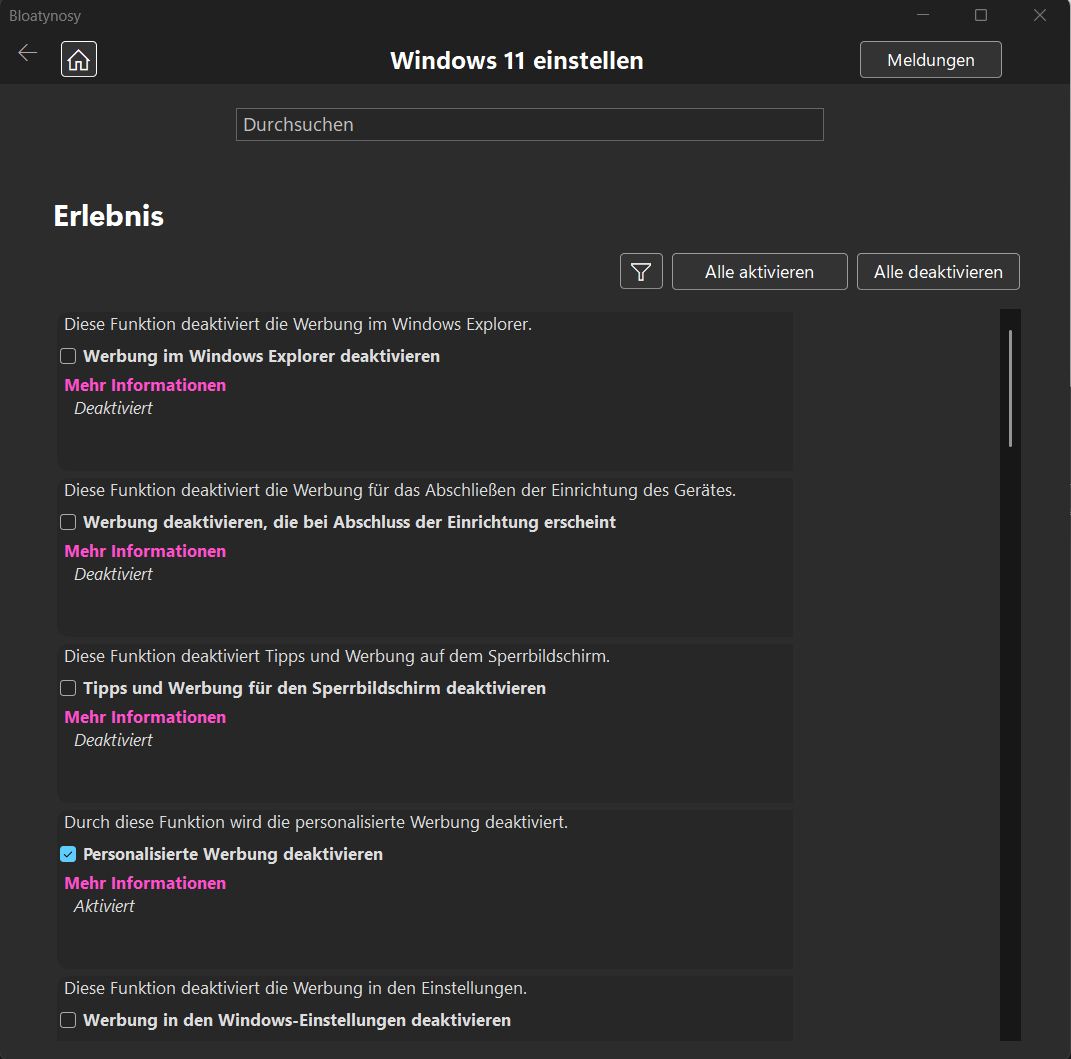The width and height of the screenshot is (1071, 1059).
Task: Open Mehr Informationen for Einrichtung Werbung
Action: [x=145, y=551]
